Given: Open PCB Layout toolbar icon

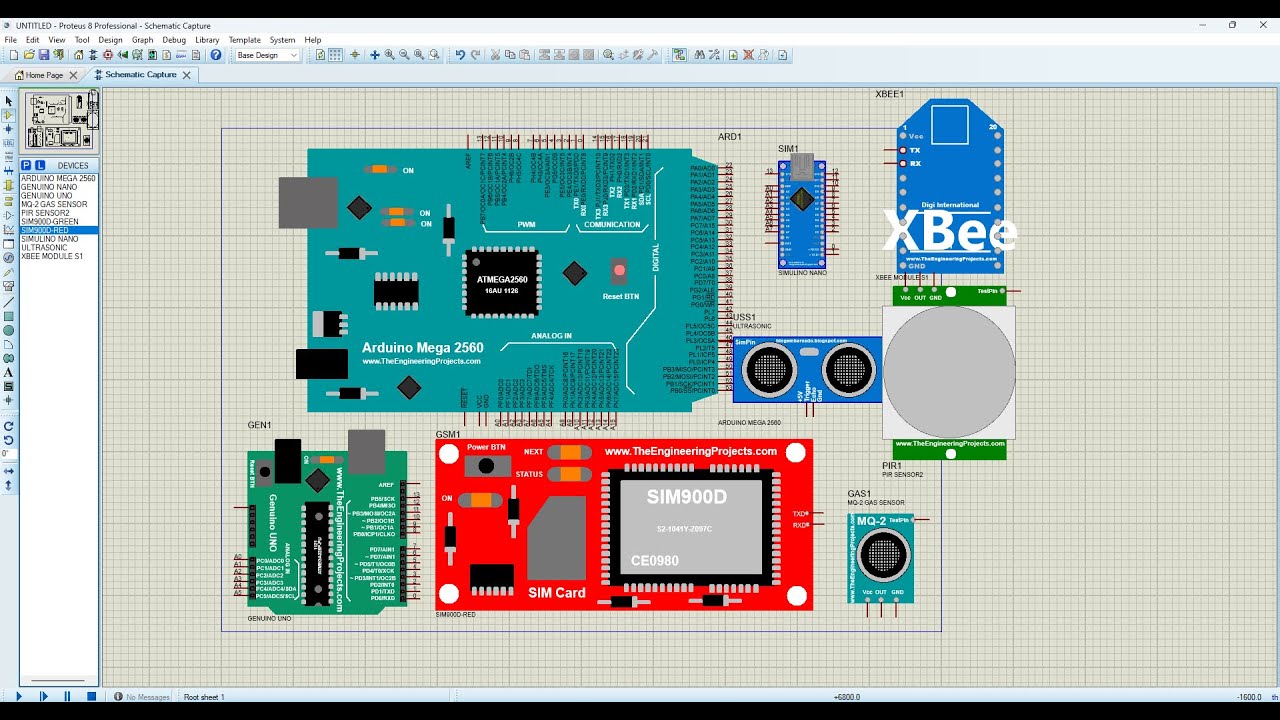Looking at the screenshot, I should coord(108,55).
